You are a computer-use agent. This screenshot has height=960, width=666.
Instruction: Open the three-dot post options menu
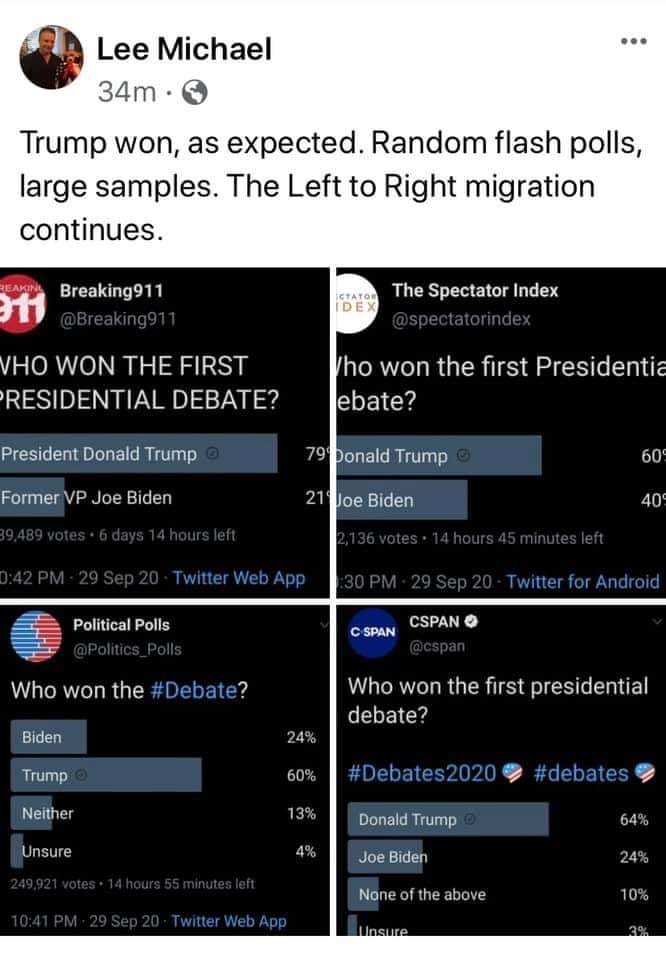634,42
